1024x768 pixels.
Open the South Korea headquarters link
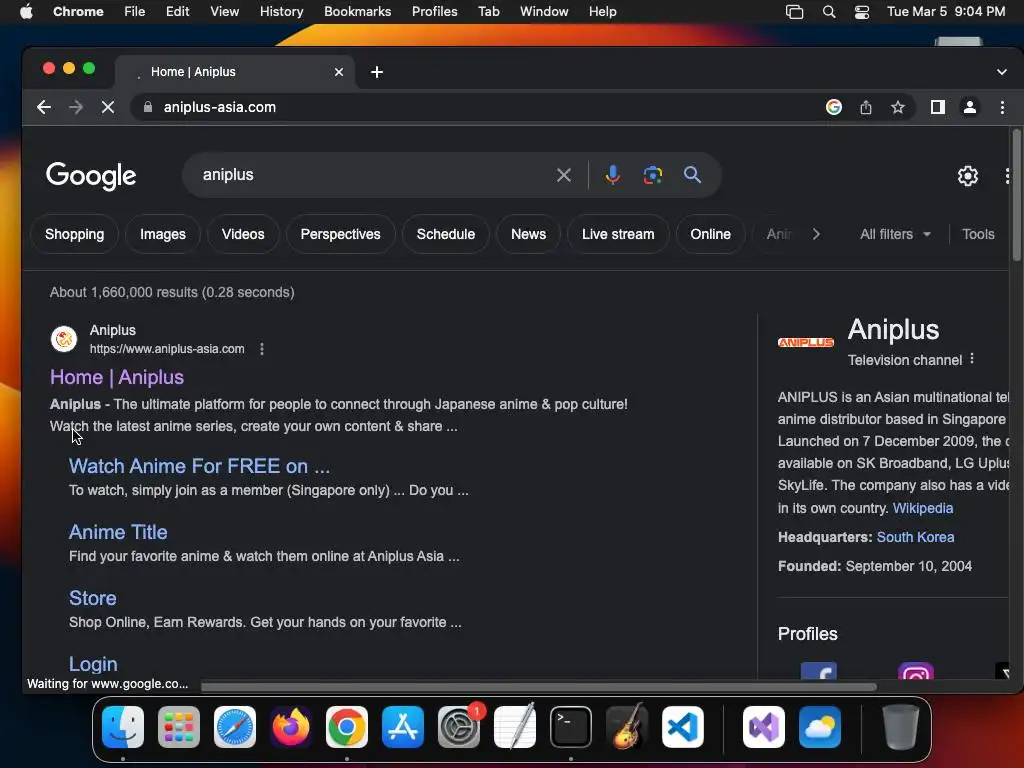point(915,537)
